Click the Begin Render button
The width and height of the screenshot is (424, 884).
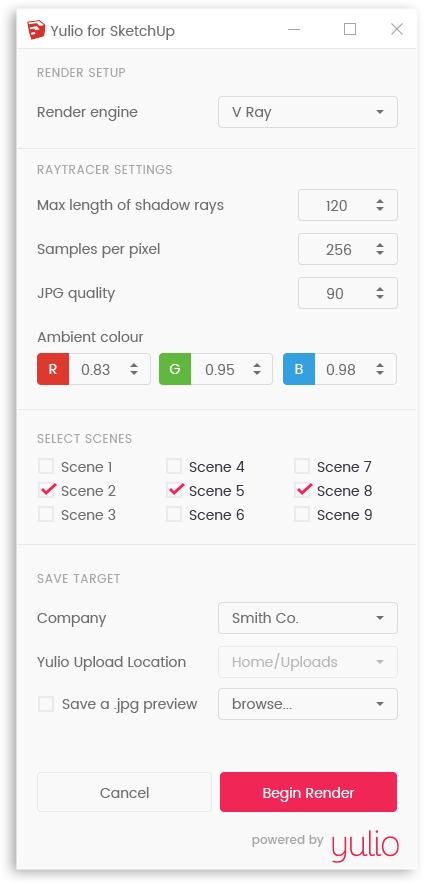coord(308,792)
